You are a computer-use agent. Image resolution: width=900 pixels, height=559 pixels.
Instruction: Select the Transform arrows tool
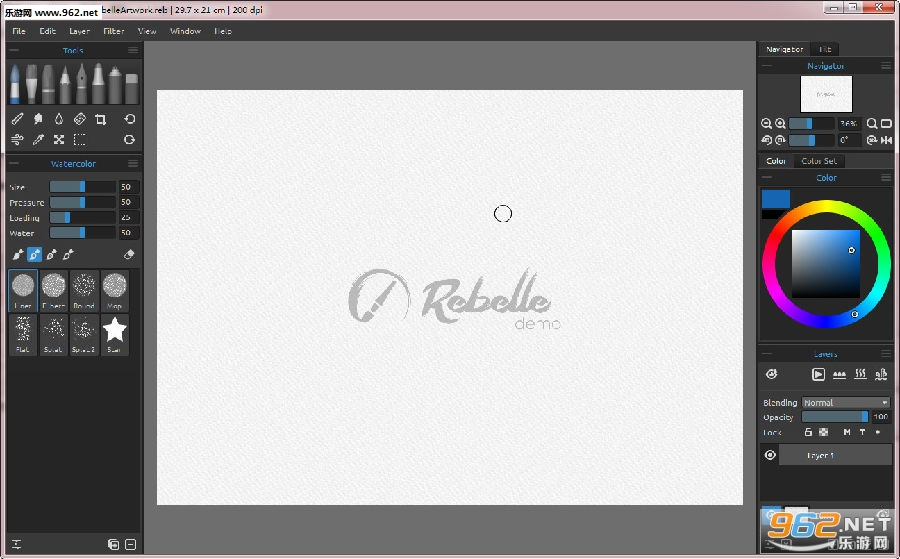point(59,139)
